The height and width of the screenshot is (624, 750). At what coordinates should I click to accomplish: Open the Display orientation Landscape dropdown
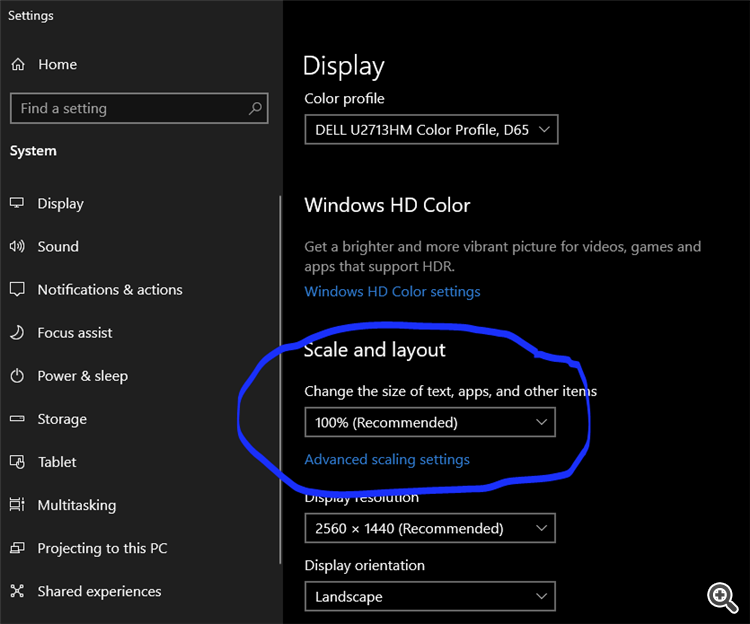(430, 596)
